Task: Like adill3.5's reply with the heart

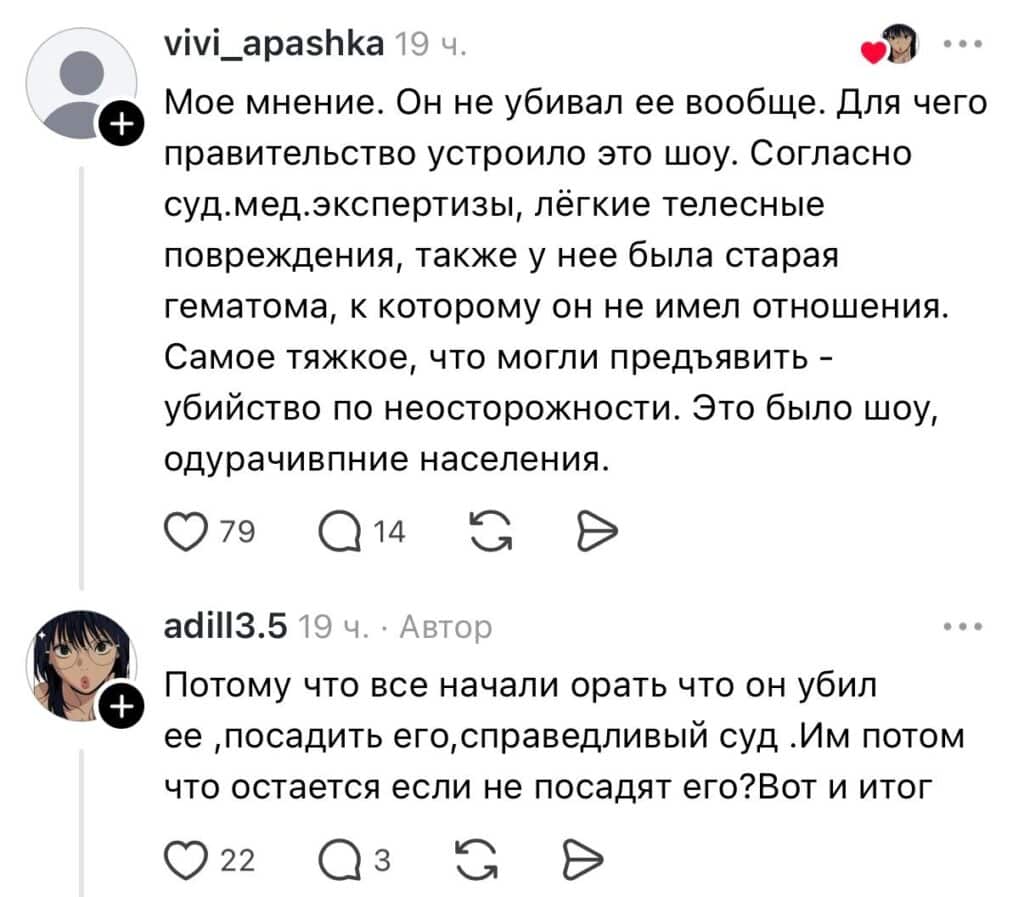Action: 179,857
